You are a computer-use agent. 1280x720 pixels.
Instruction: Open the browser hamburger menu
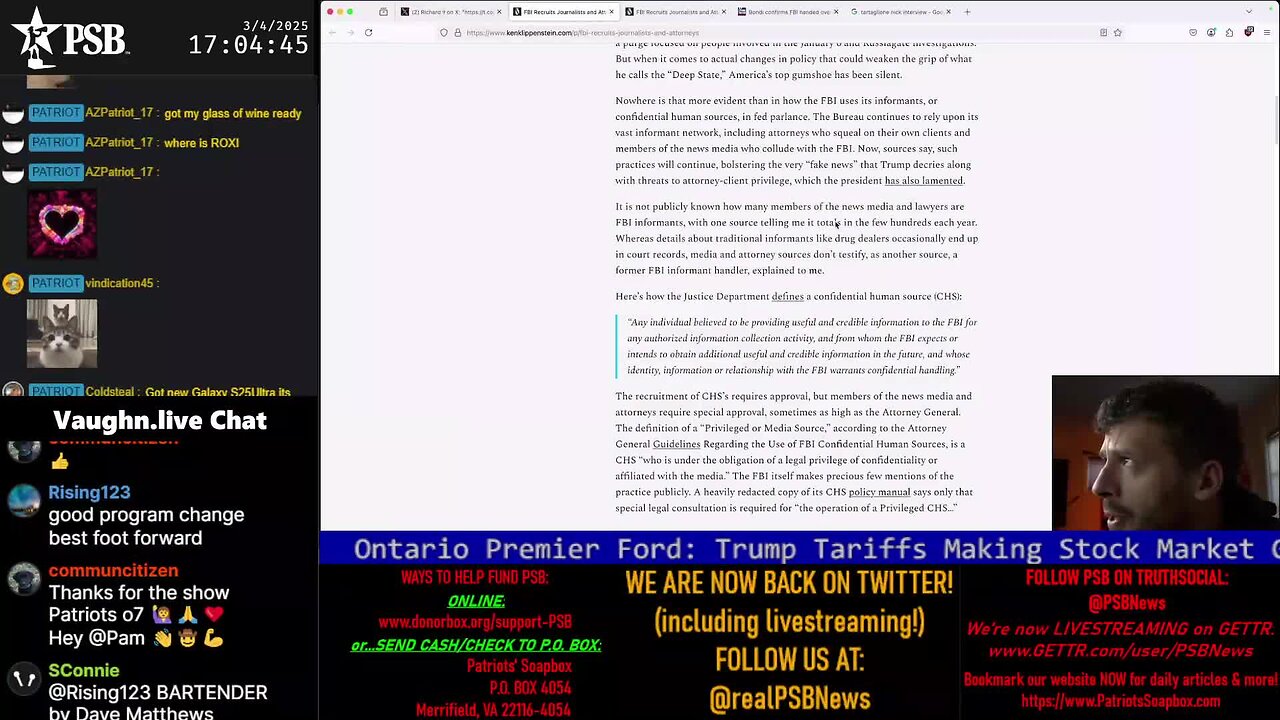pyautogui.click(x=1265, y=32)
